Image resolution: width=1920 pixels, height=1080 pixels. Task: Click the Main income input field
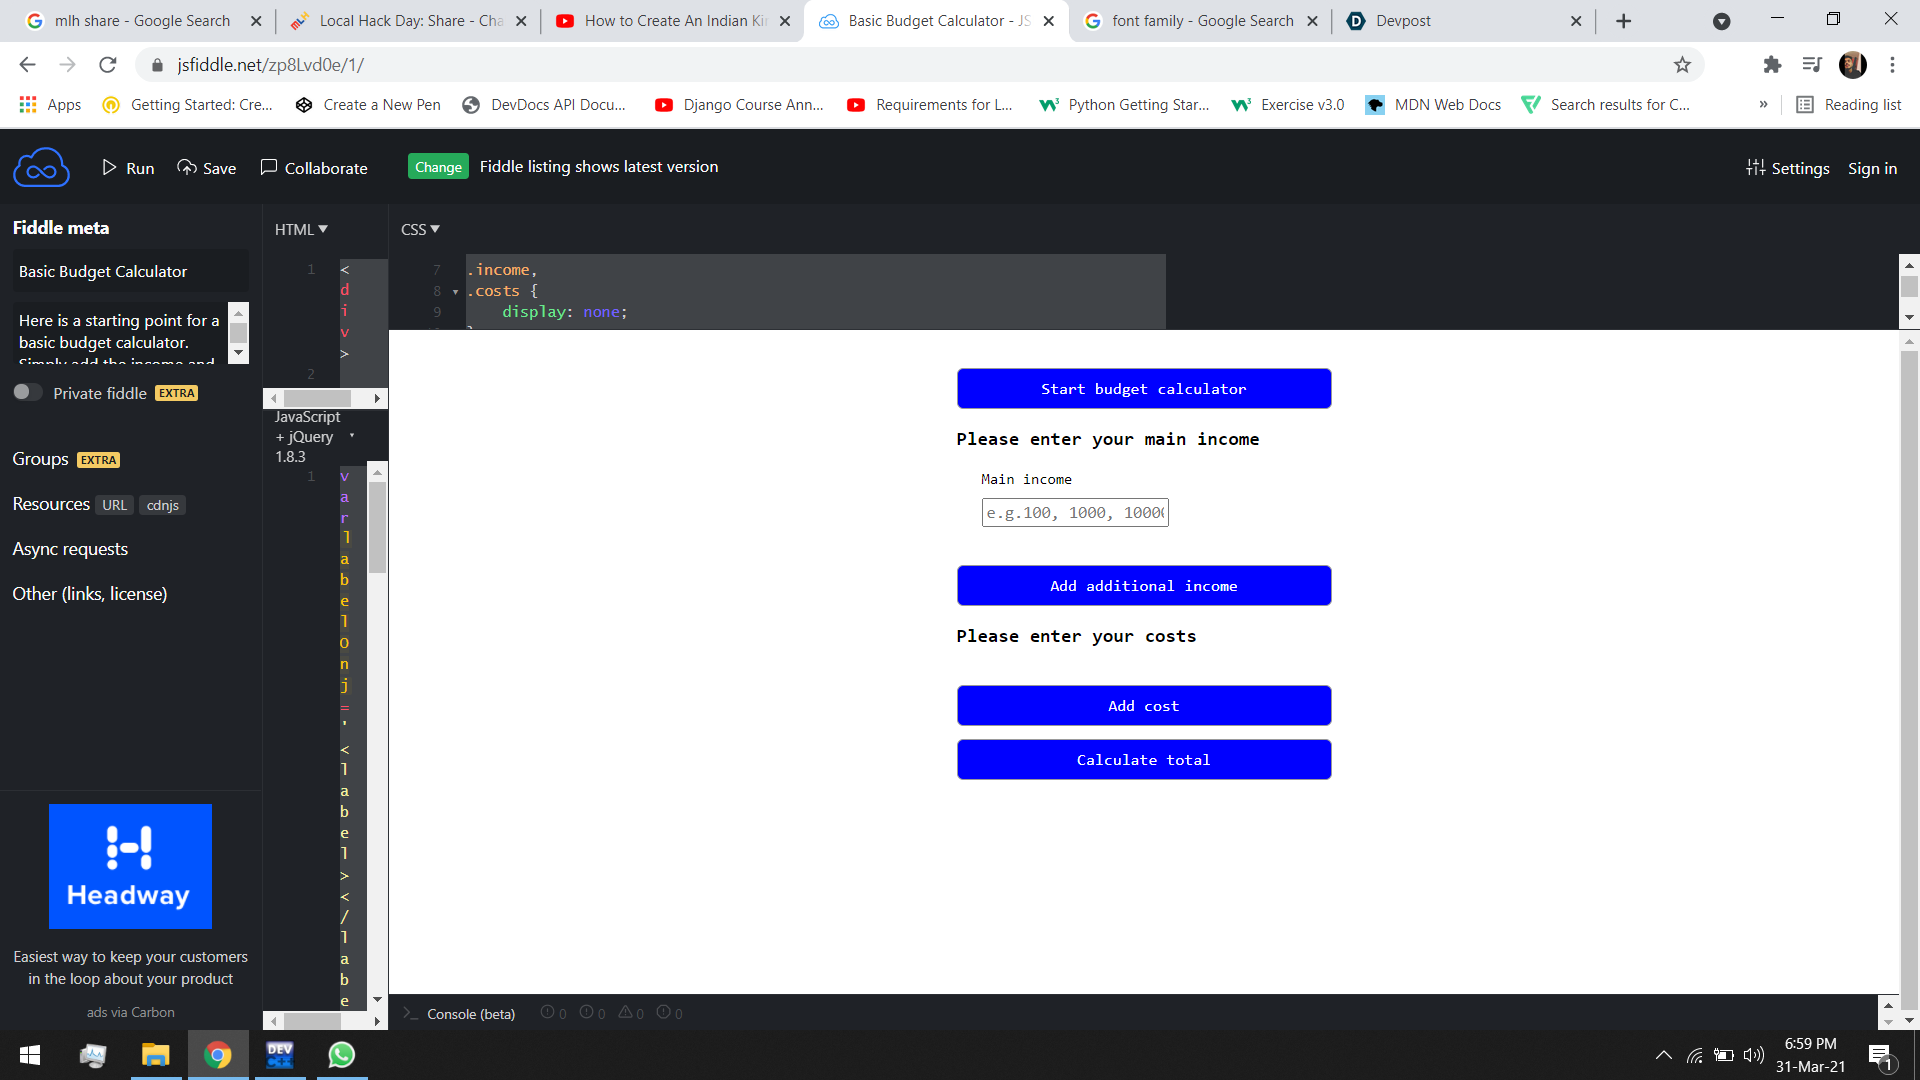click(1075, 513)
